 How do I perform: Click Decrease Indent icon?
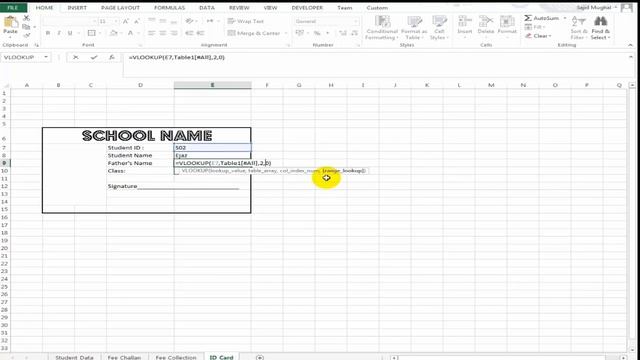[x=189, y=33]
